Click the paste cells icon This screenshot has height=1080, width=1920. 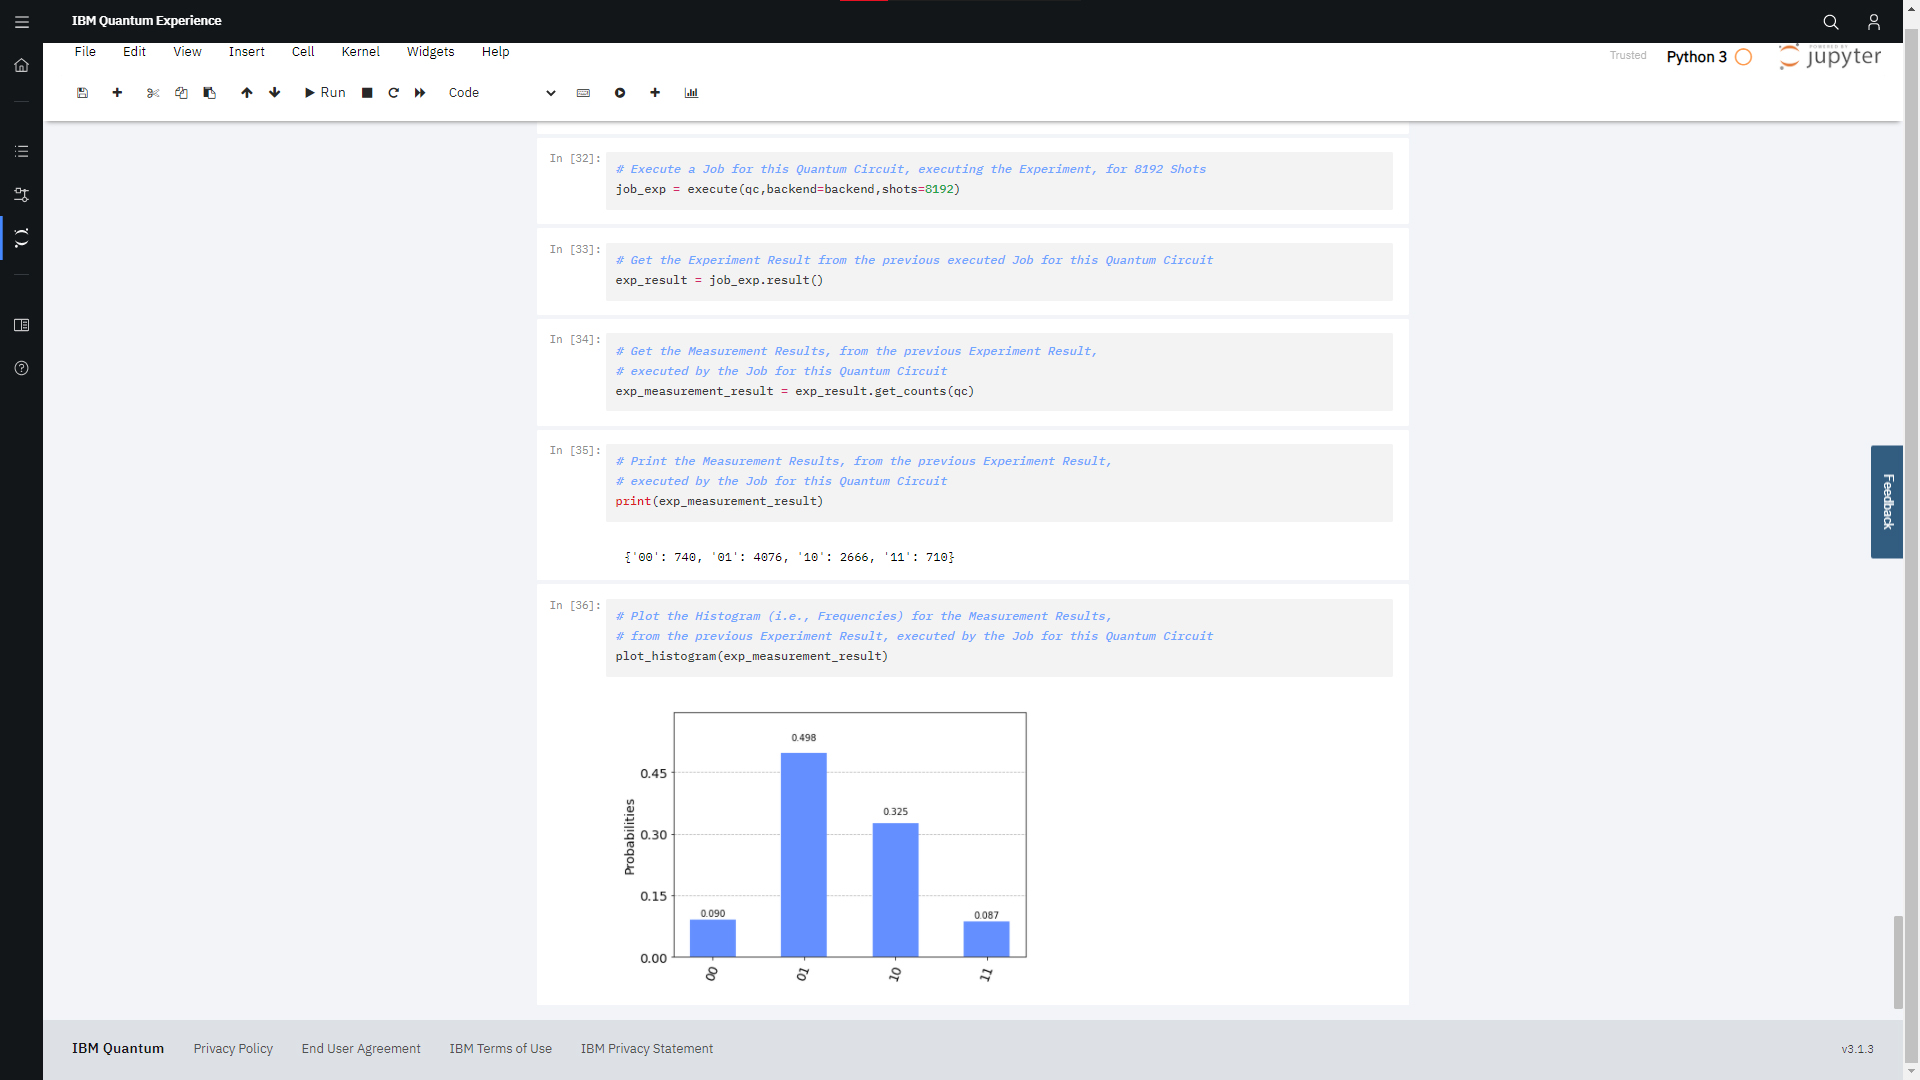tap(210, 93)
